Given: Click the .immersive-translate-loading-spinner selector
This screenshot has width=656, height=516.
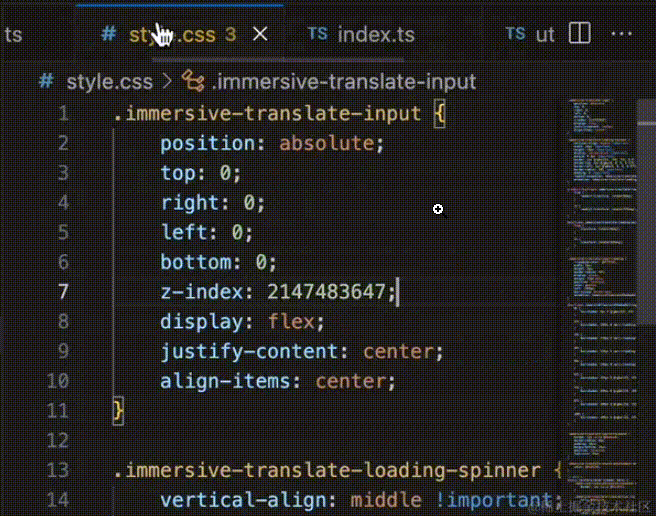Looking at the screenshot, I should click(327, 470).
